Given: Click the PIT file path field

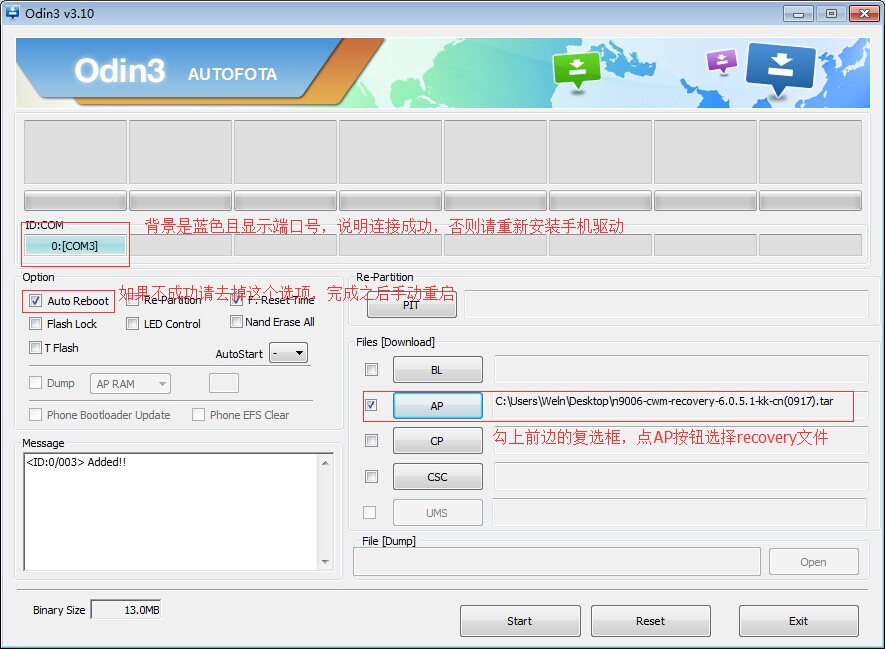Looking at the screenshot, I should pos(666,305).
